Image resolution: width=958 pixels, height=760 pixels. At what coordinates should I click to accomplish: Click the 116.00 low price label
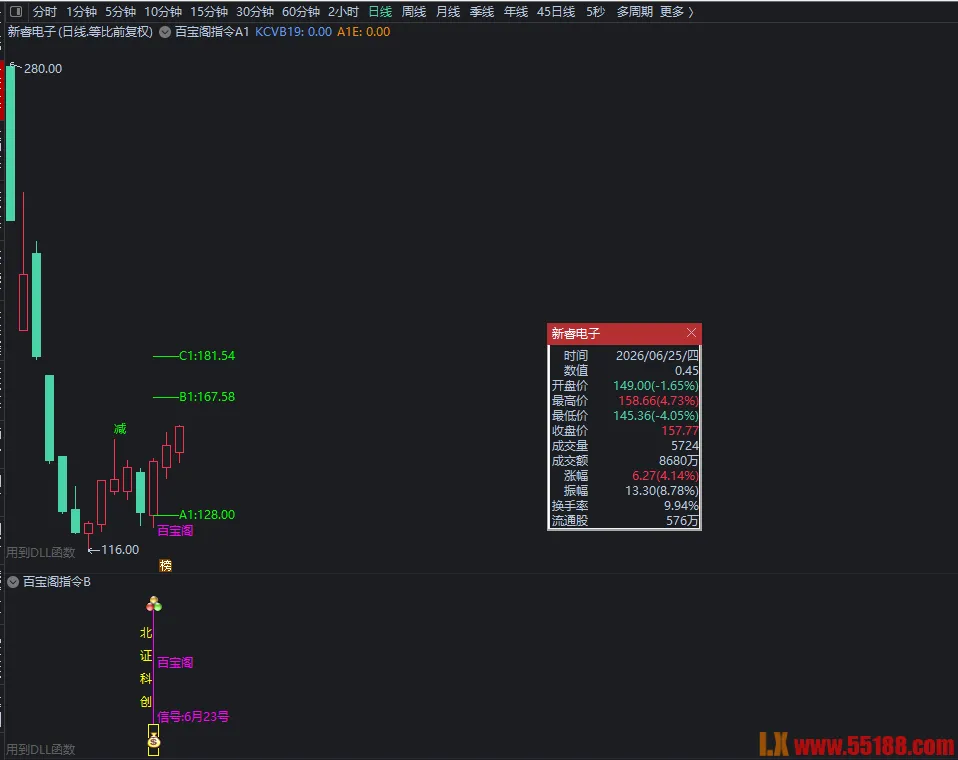pyautogui.click(x=120, y=550)
